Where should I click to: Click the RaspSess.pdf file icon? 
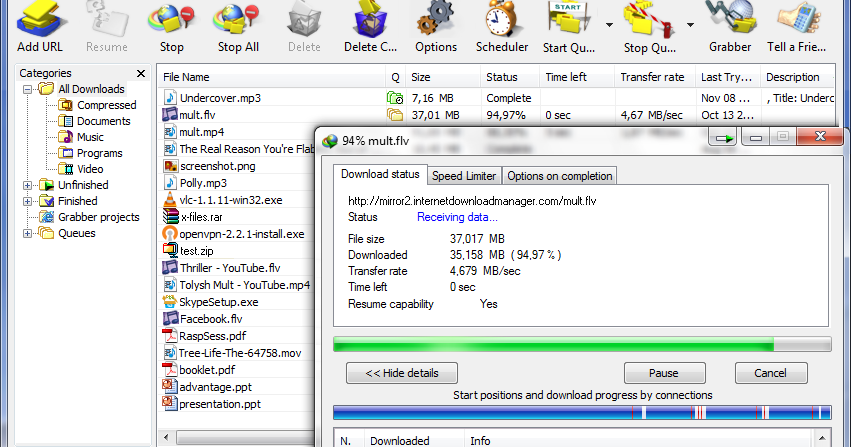170,336
